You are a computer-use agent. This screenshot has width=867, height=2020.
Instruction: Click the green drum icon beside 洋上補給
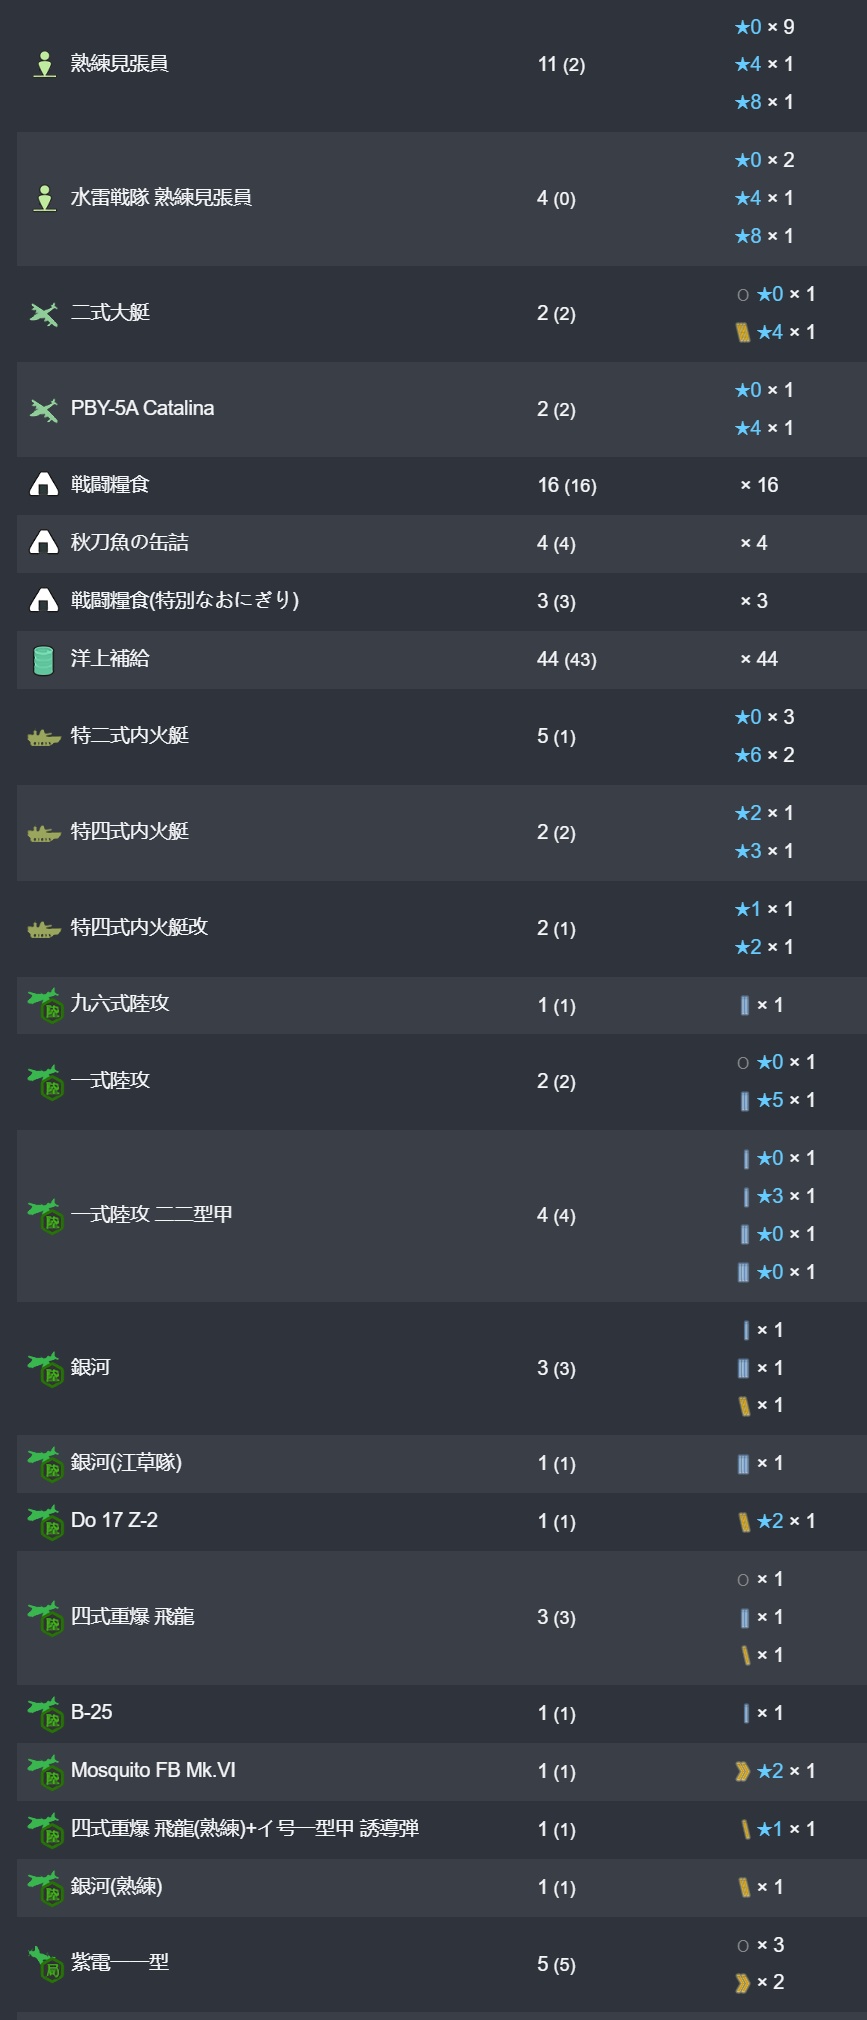coord(44,659)
